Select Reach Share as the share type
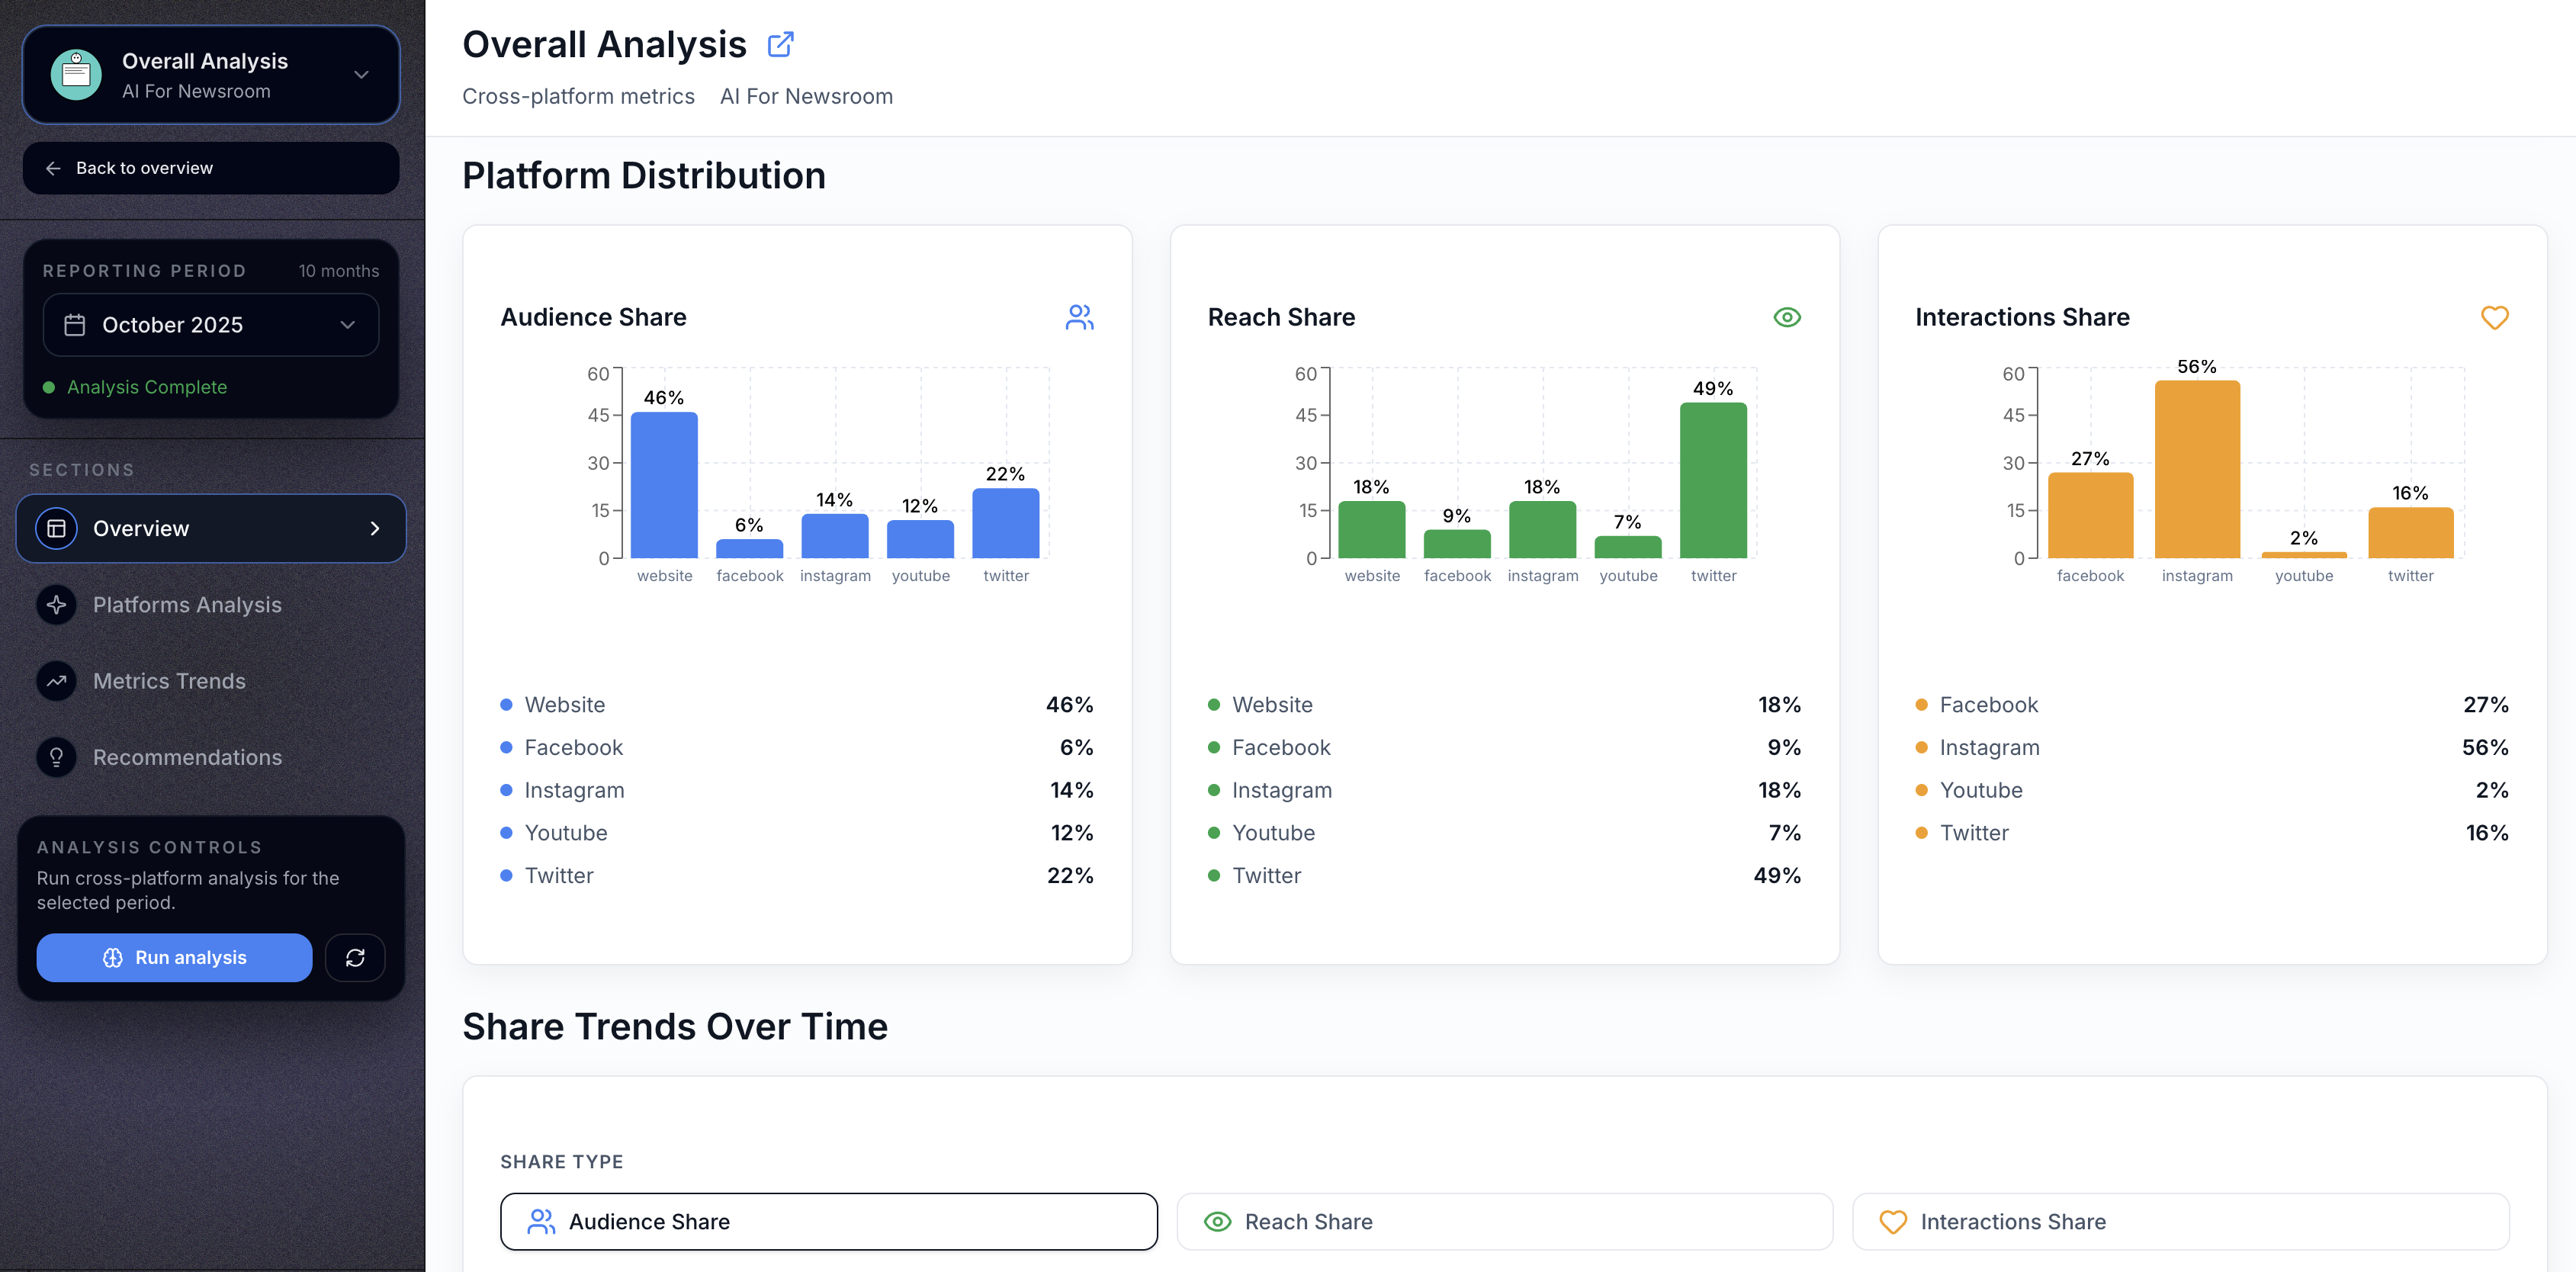This screenshot has width=2576, height=1272. click(x=1504, y=1221)
